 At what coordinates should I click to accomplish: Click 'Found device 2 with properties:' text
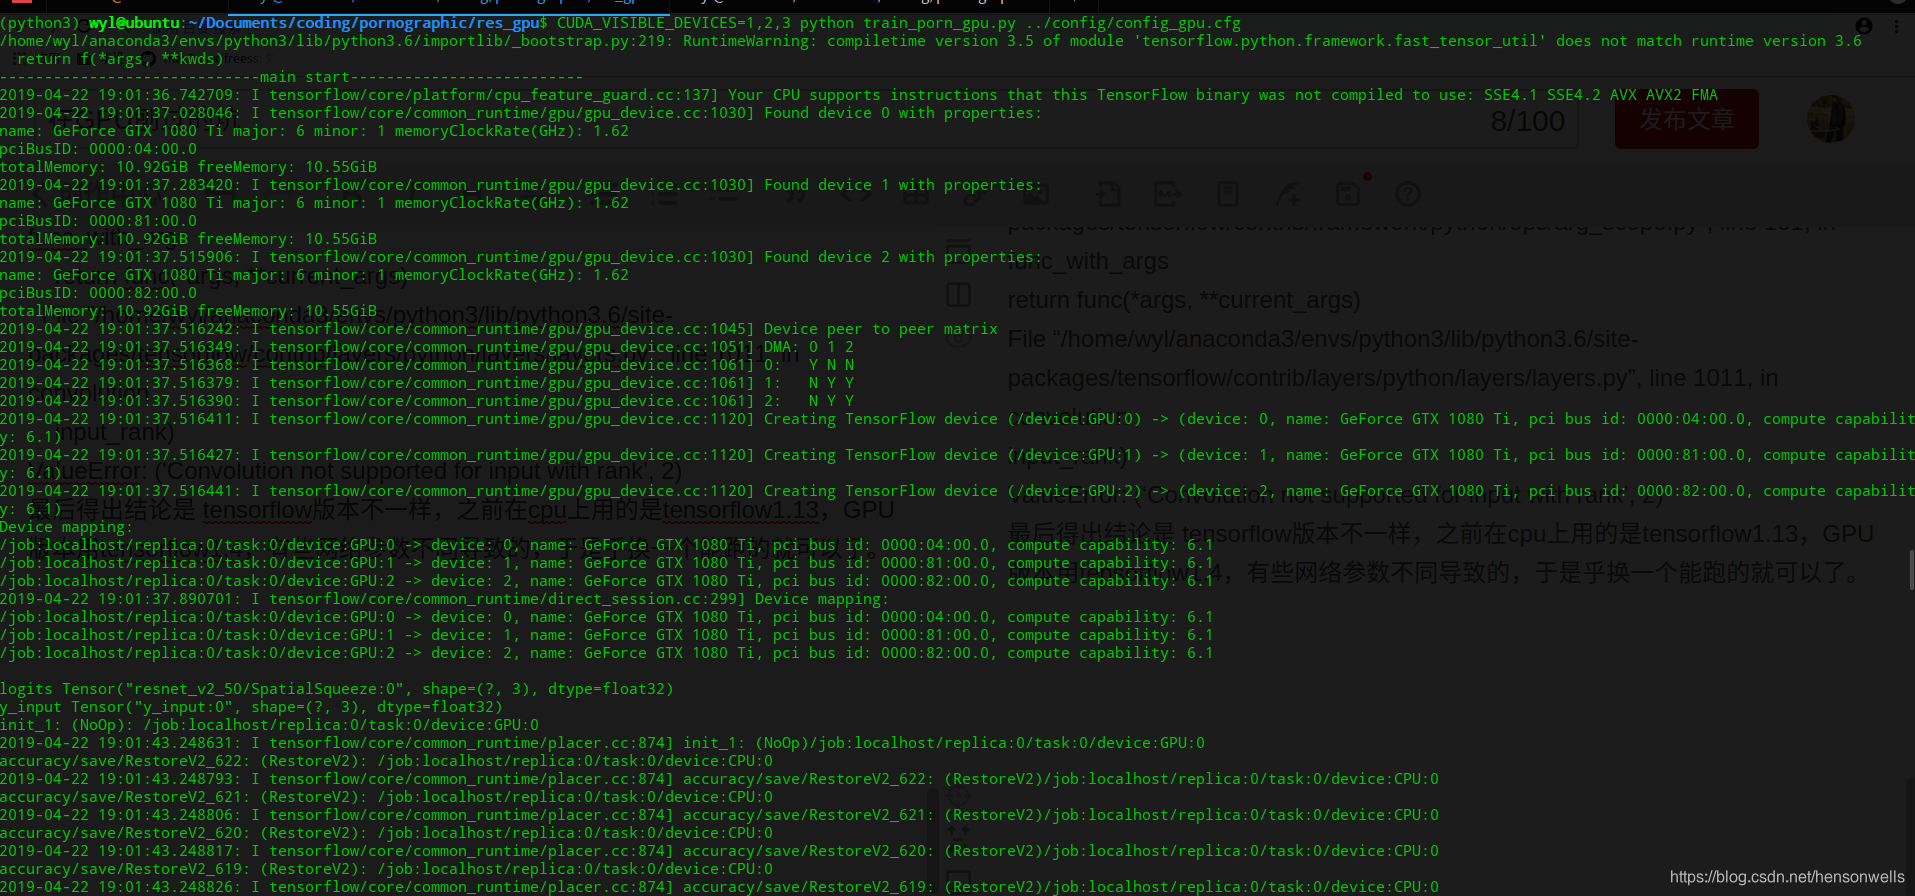pos(902,257)
